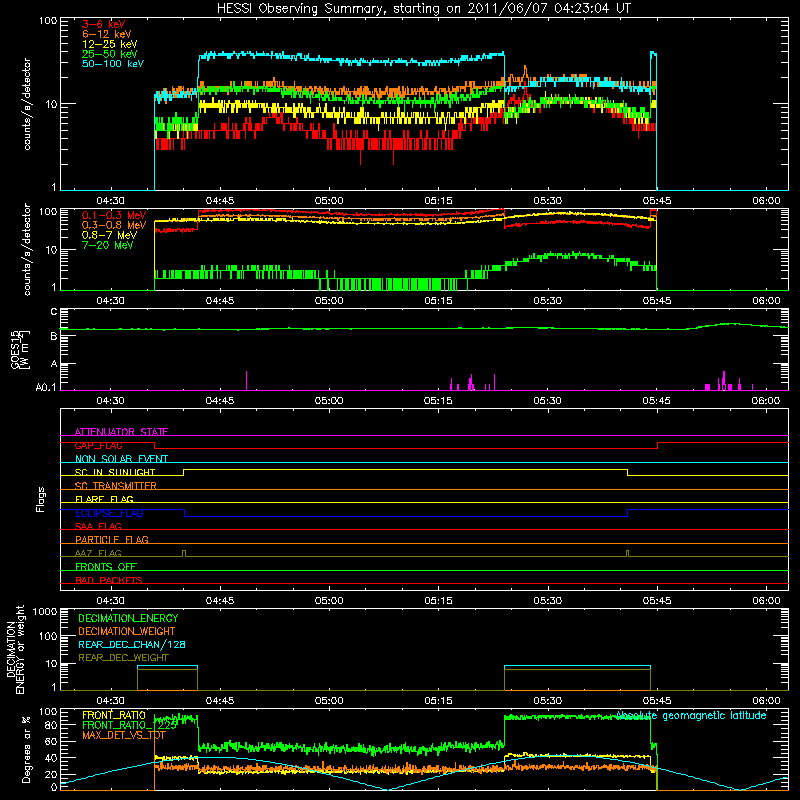Image resolution: width=800 pixels, height=800 pixels.
Task: Click the 80 tick on Degrees axis
Action: (x=51, y=724)
